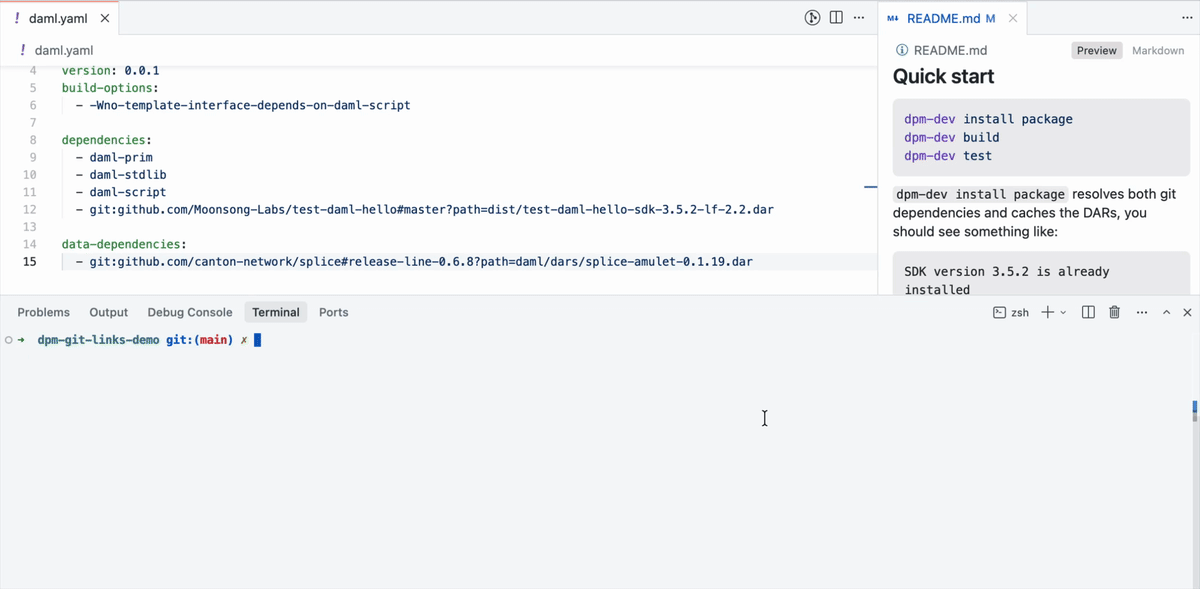The width and height of the screenshot is (1200, 589).
Task: Select the README.md editor tab
Action: click(x=953, y=18)
